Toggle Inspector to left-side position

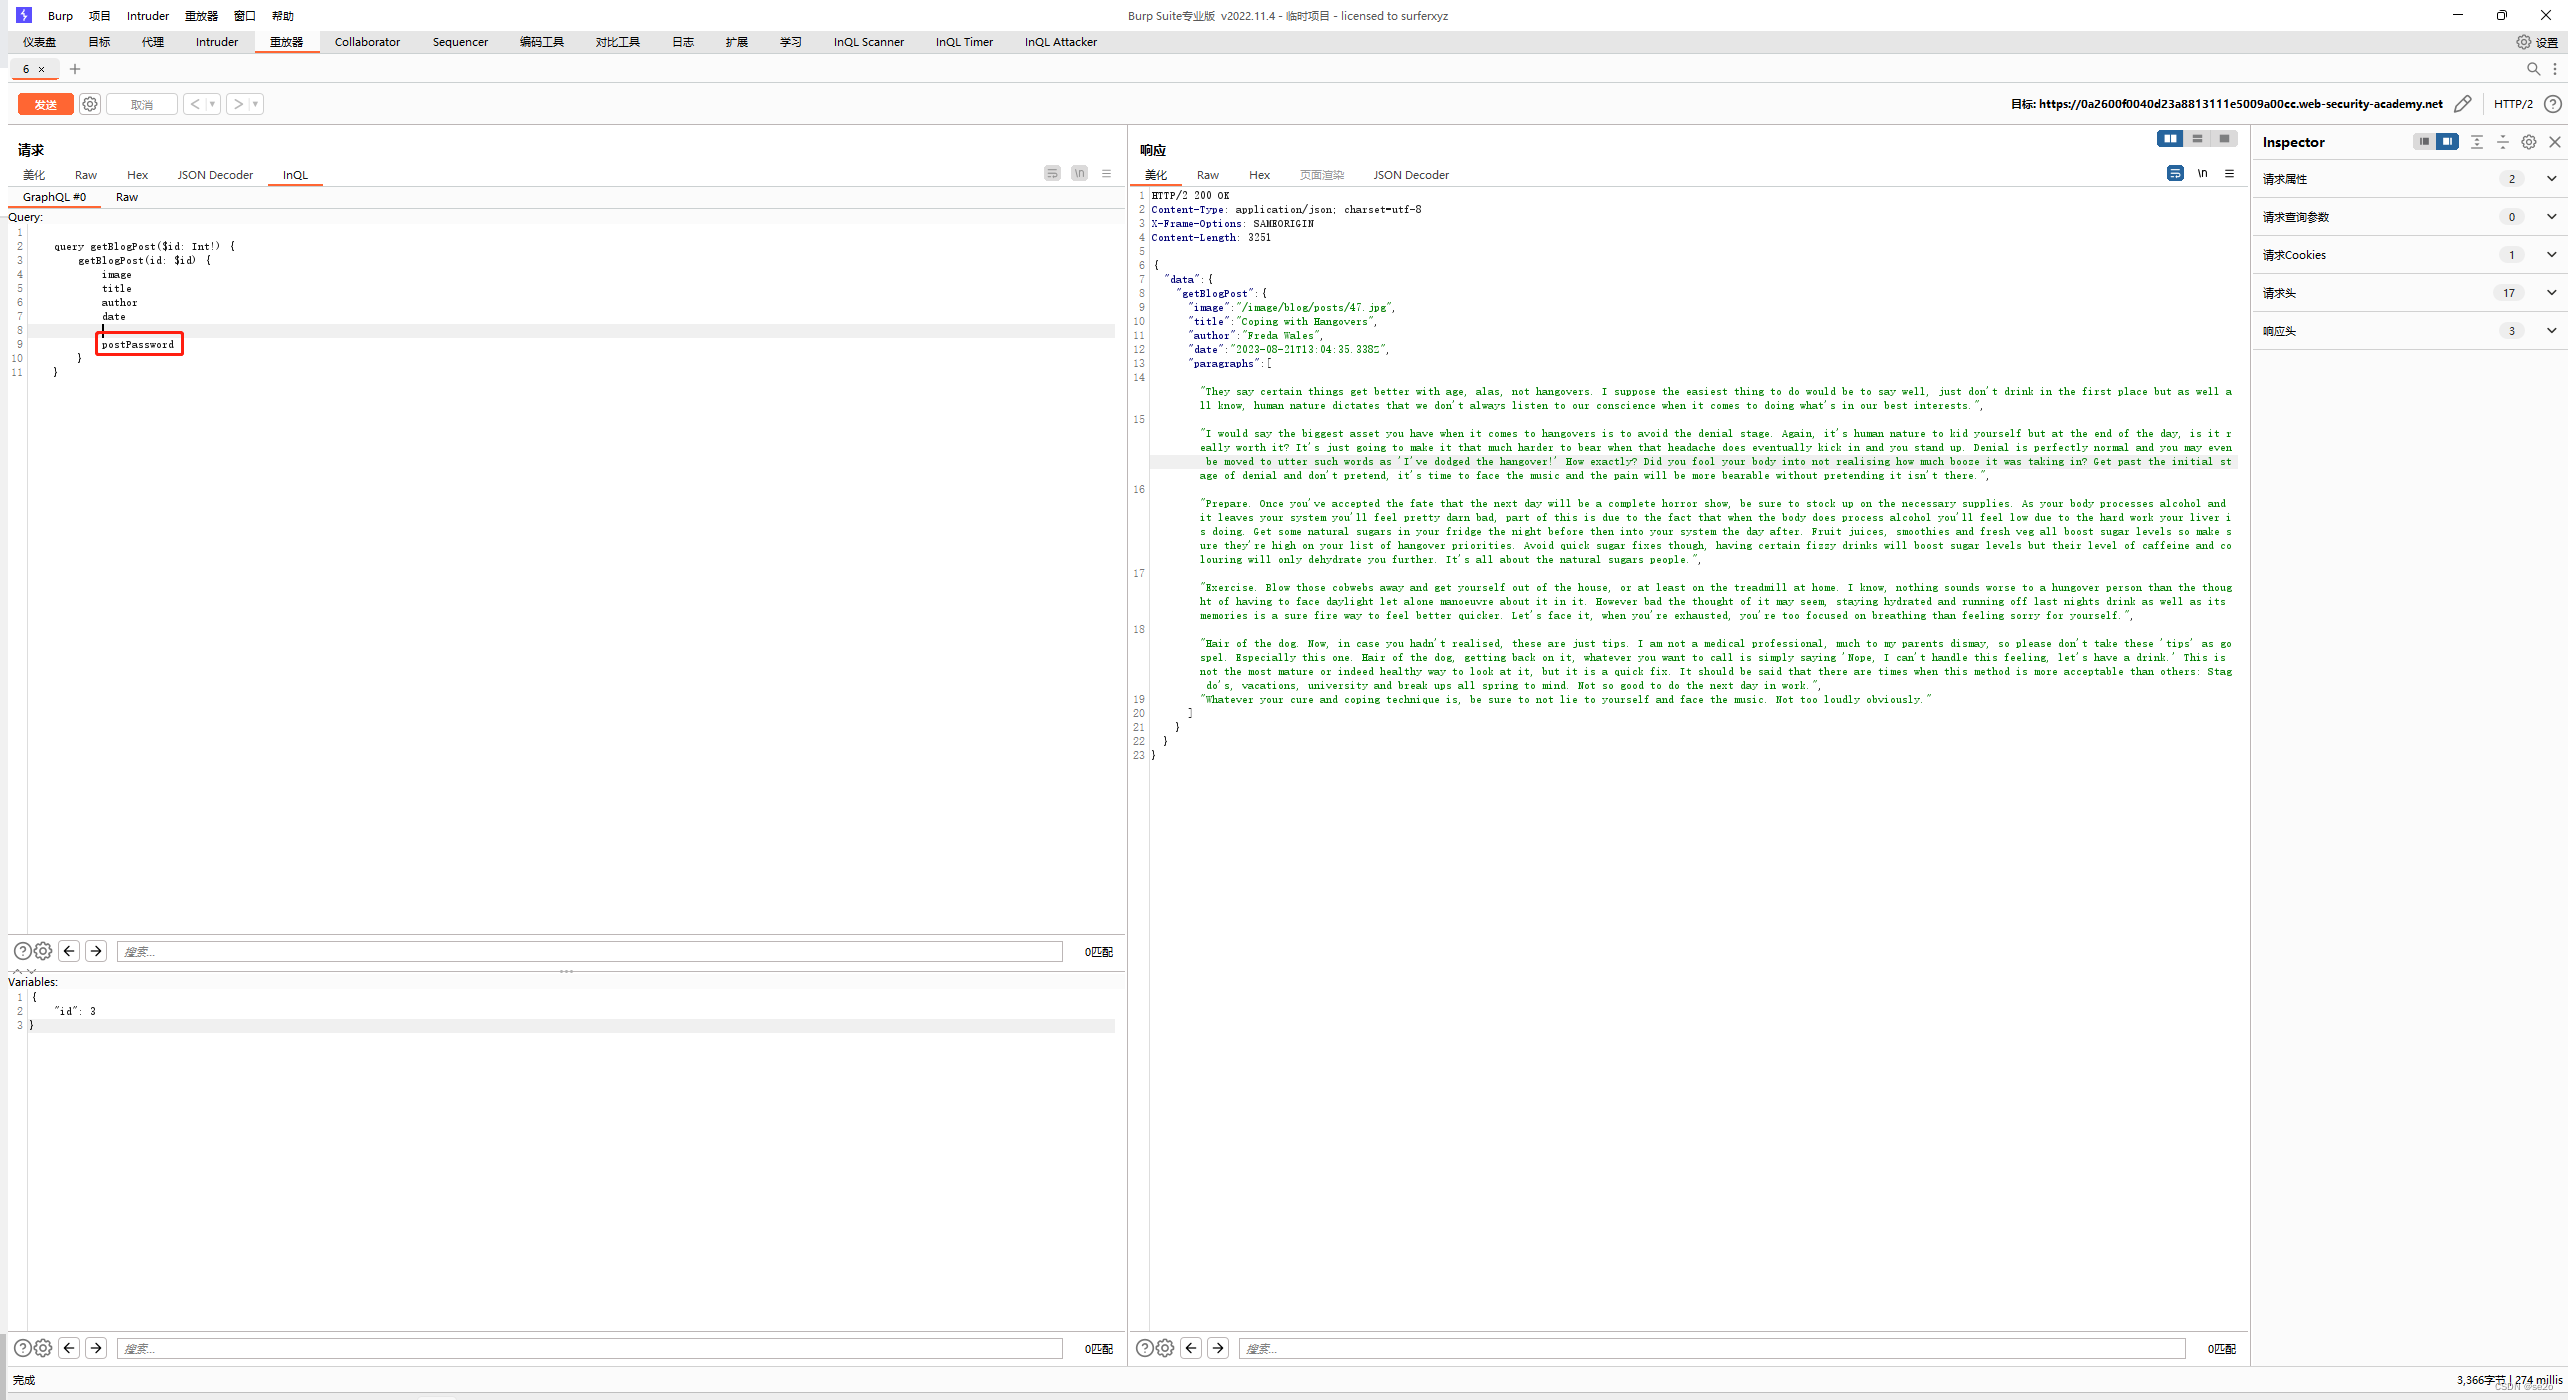point(2424,141)
